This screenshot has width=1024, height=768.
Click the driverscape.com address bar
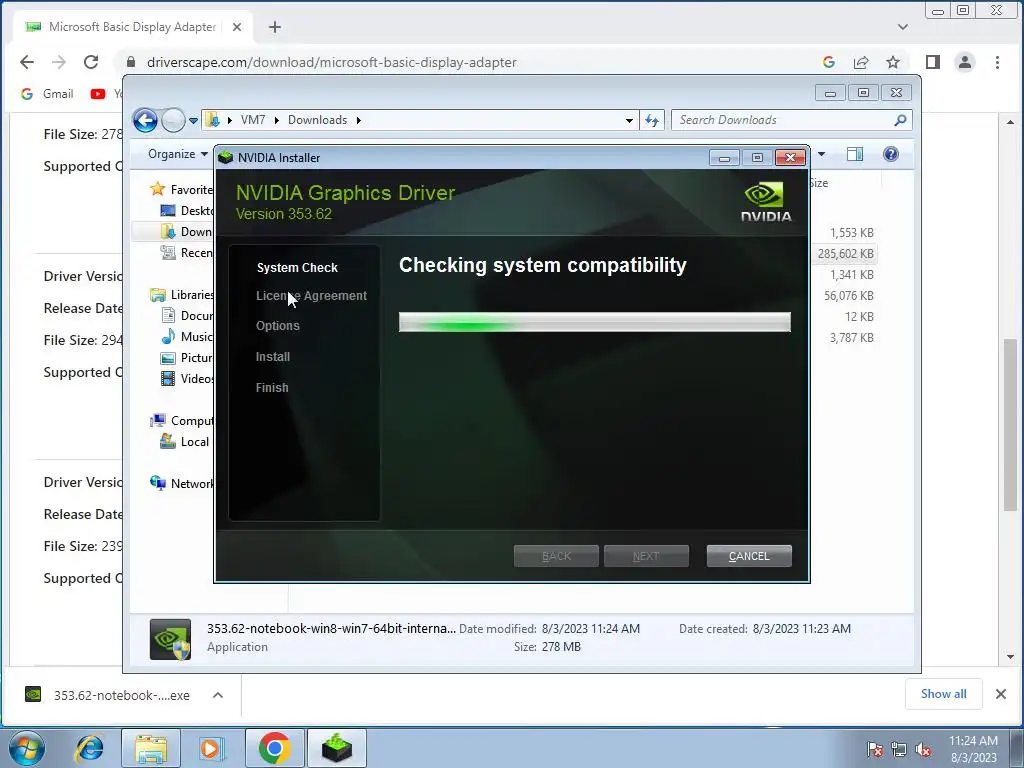coord(332,62)
